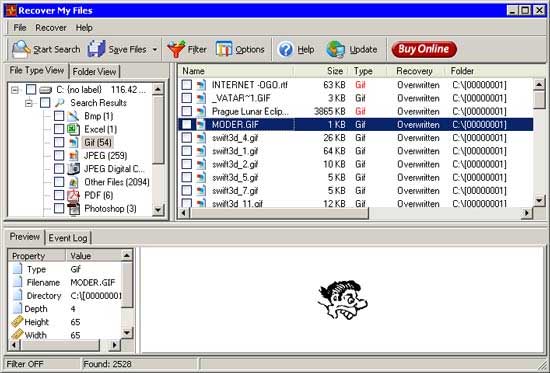Click tree panel scrollbar down arrow

click(158, 210)
